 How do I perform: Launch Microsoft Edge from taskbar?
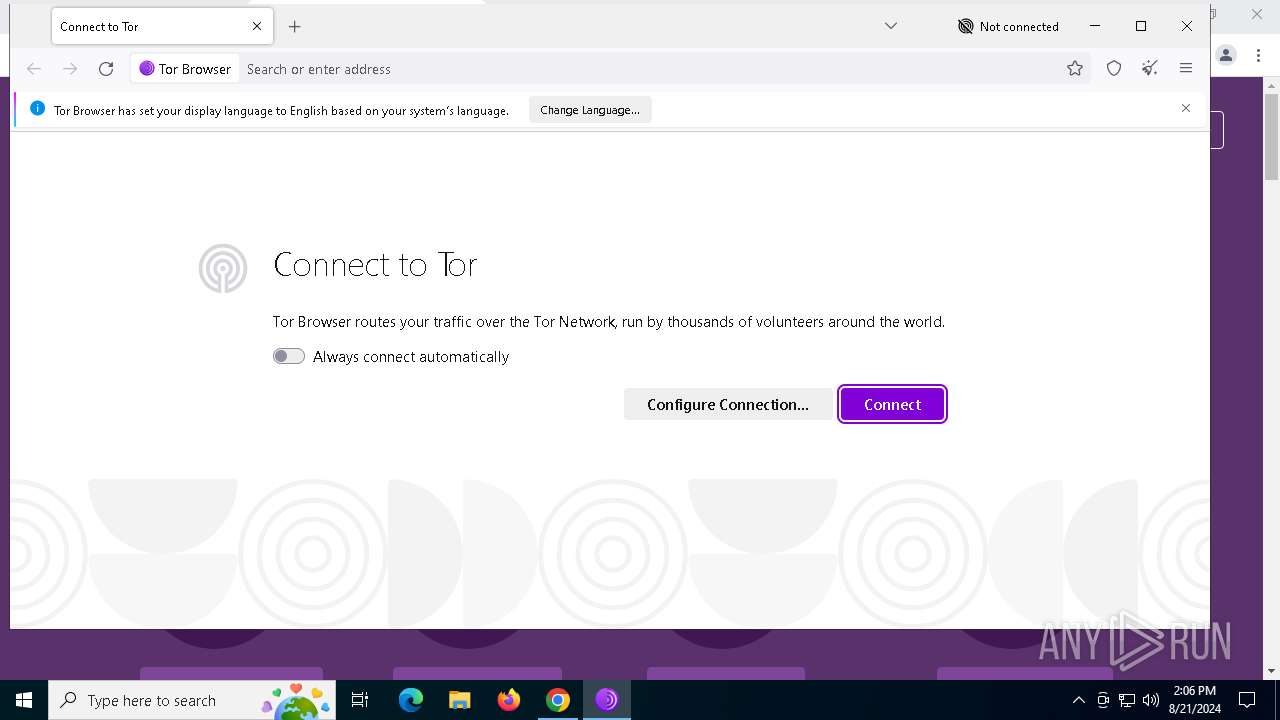click(x=411, y=700)
